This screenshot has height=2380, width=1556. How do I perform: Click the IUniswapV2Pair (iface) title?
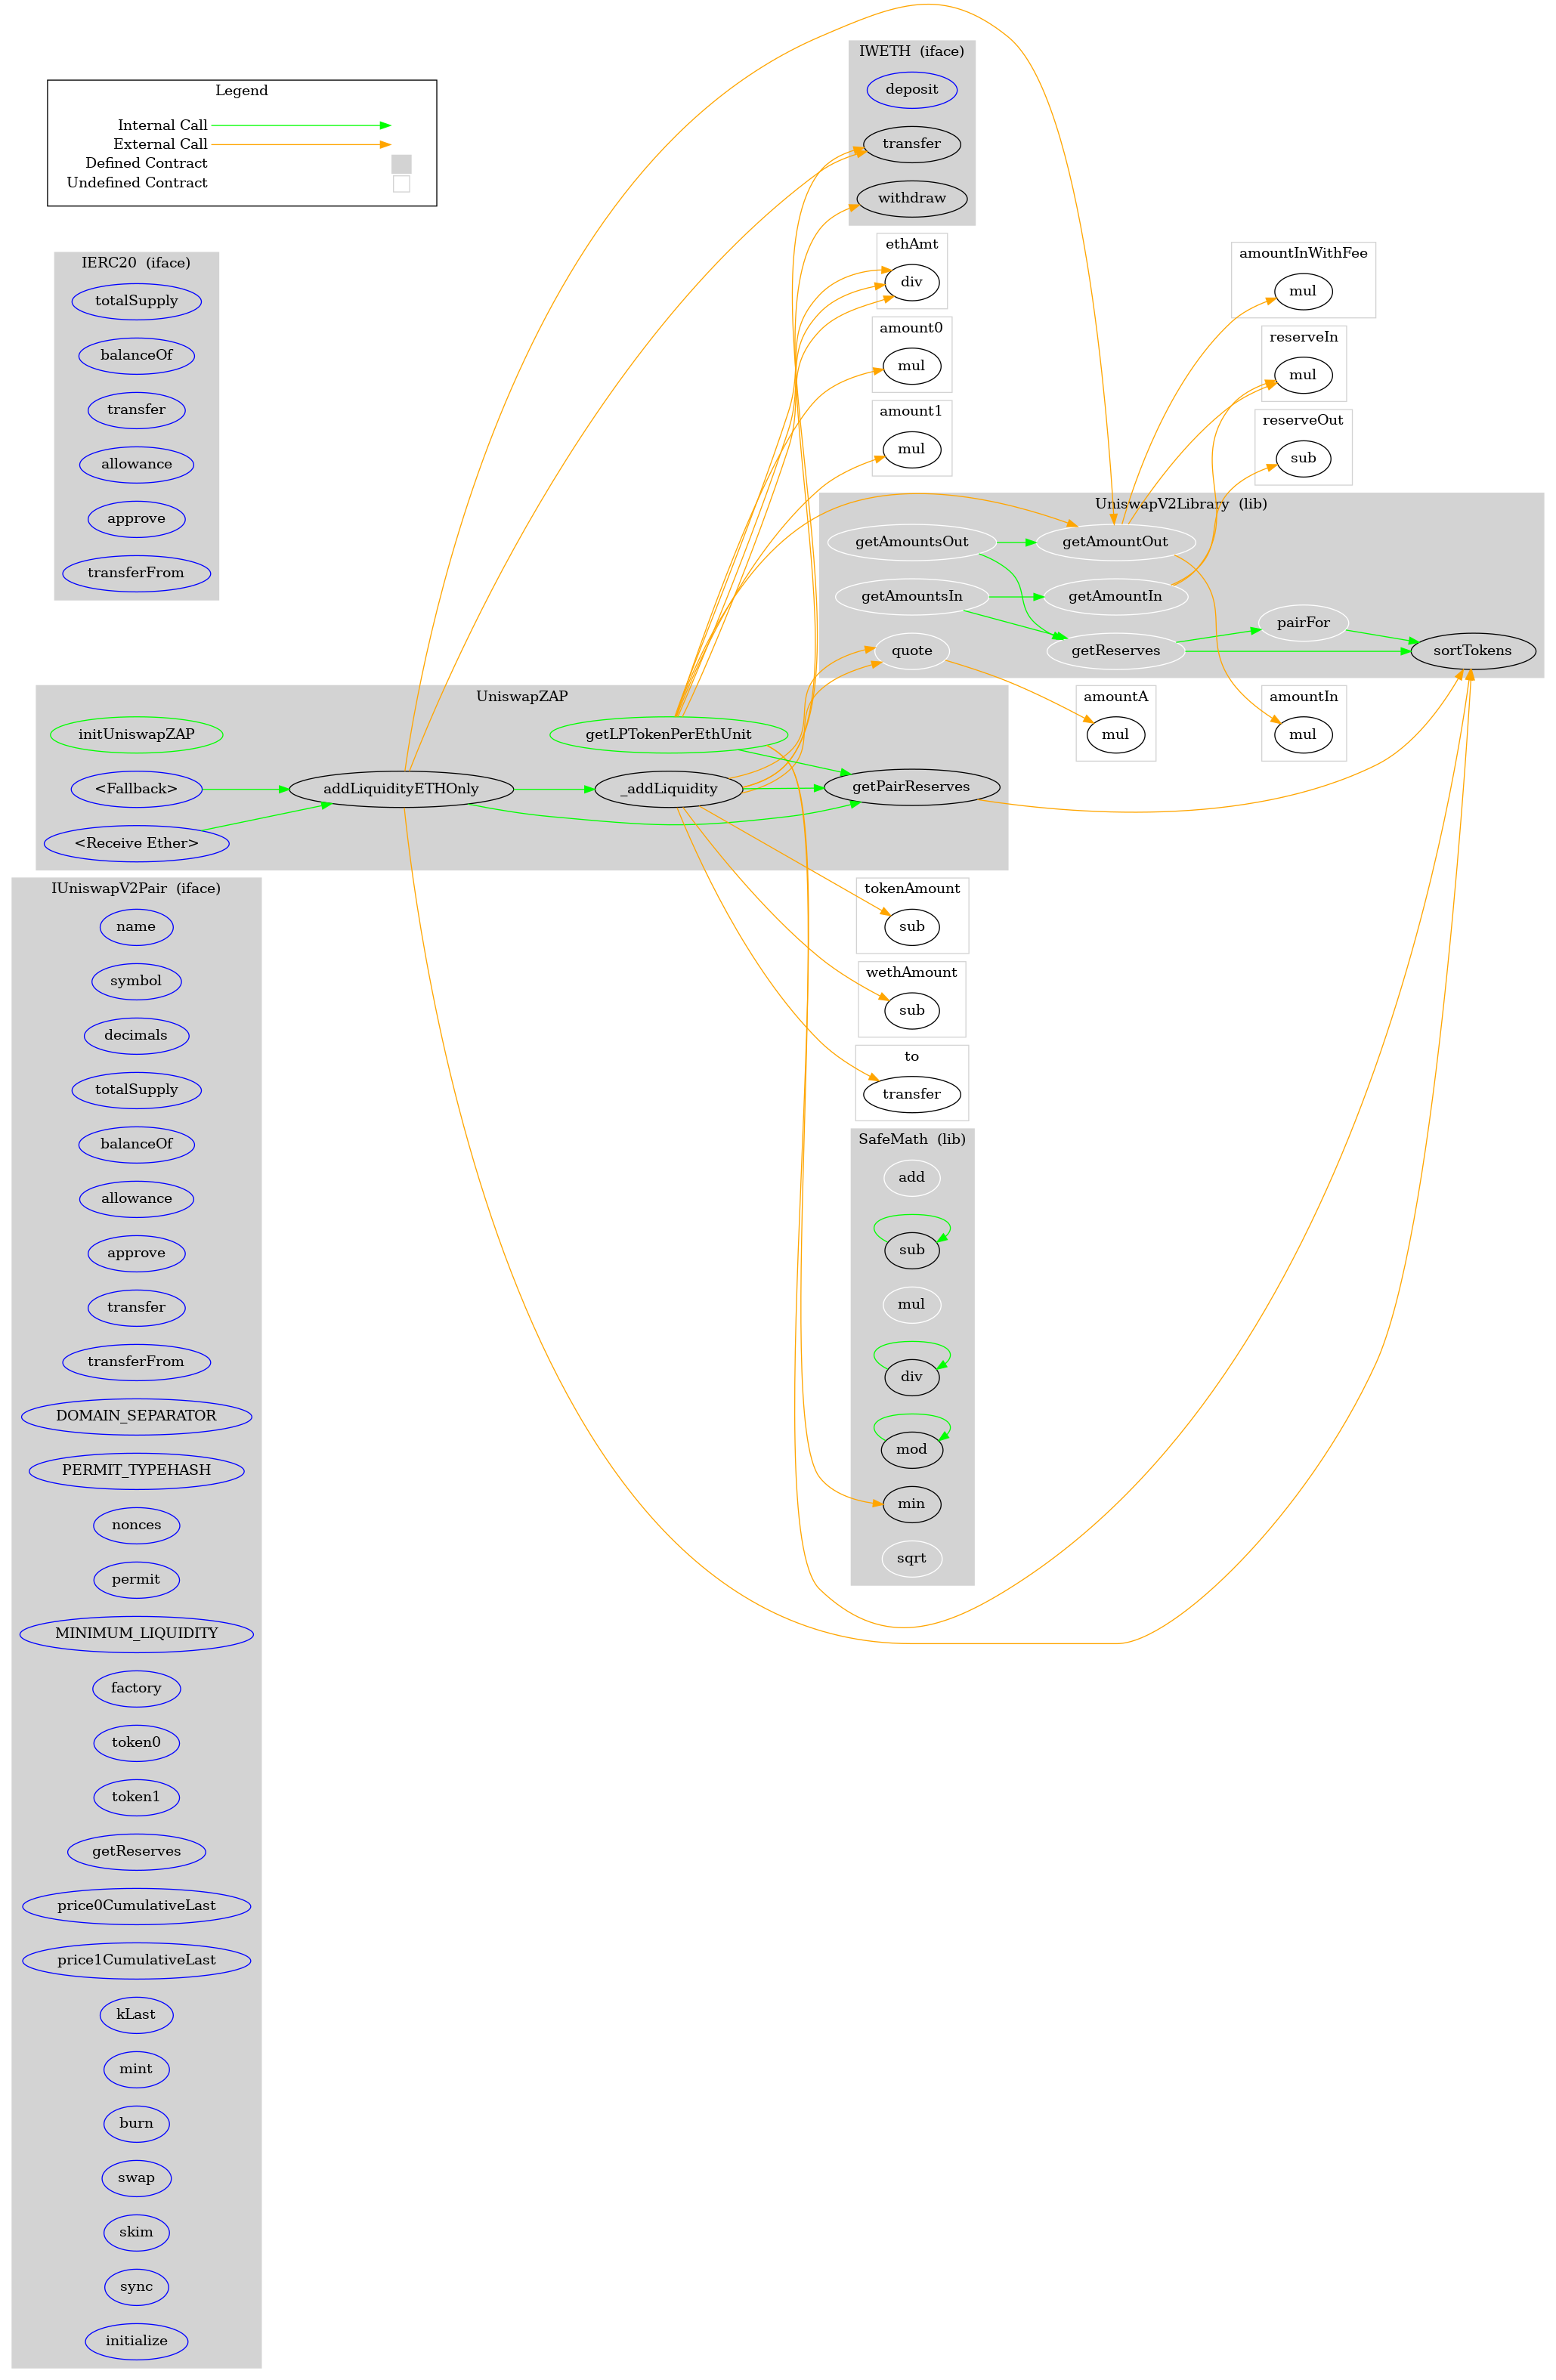coord(136,888)
